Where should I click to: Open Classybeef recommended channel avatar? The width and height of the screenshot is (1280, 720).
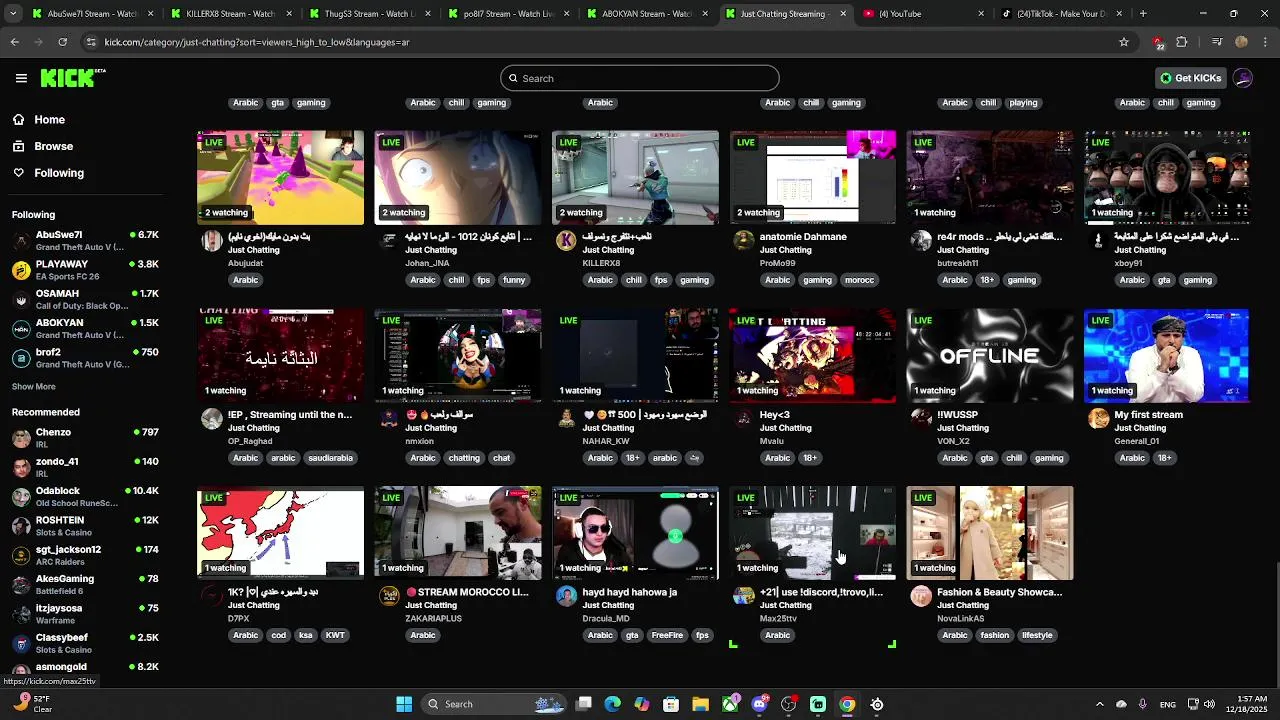21,643
